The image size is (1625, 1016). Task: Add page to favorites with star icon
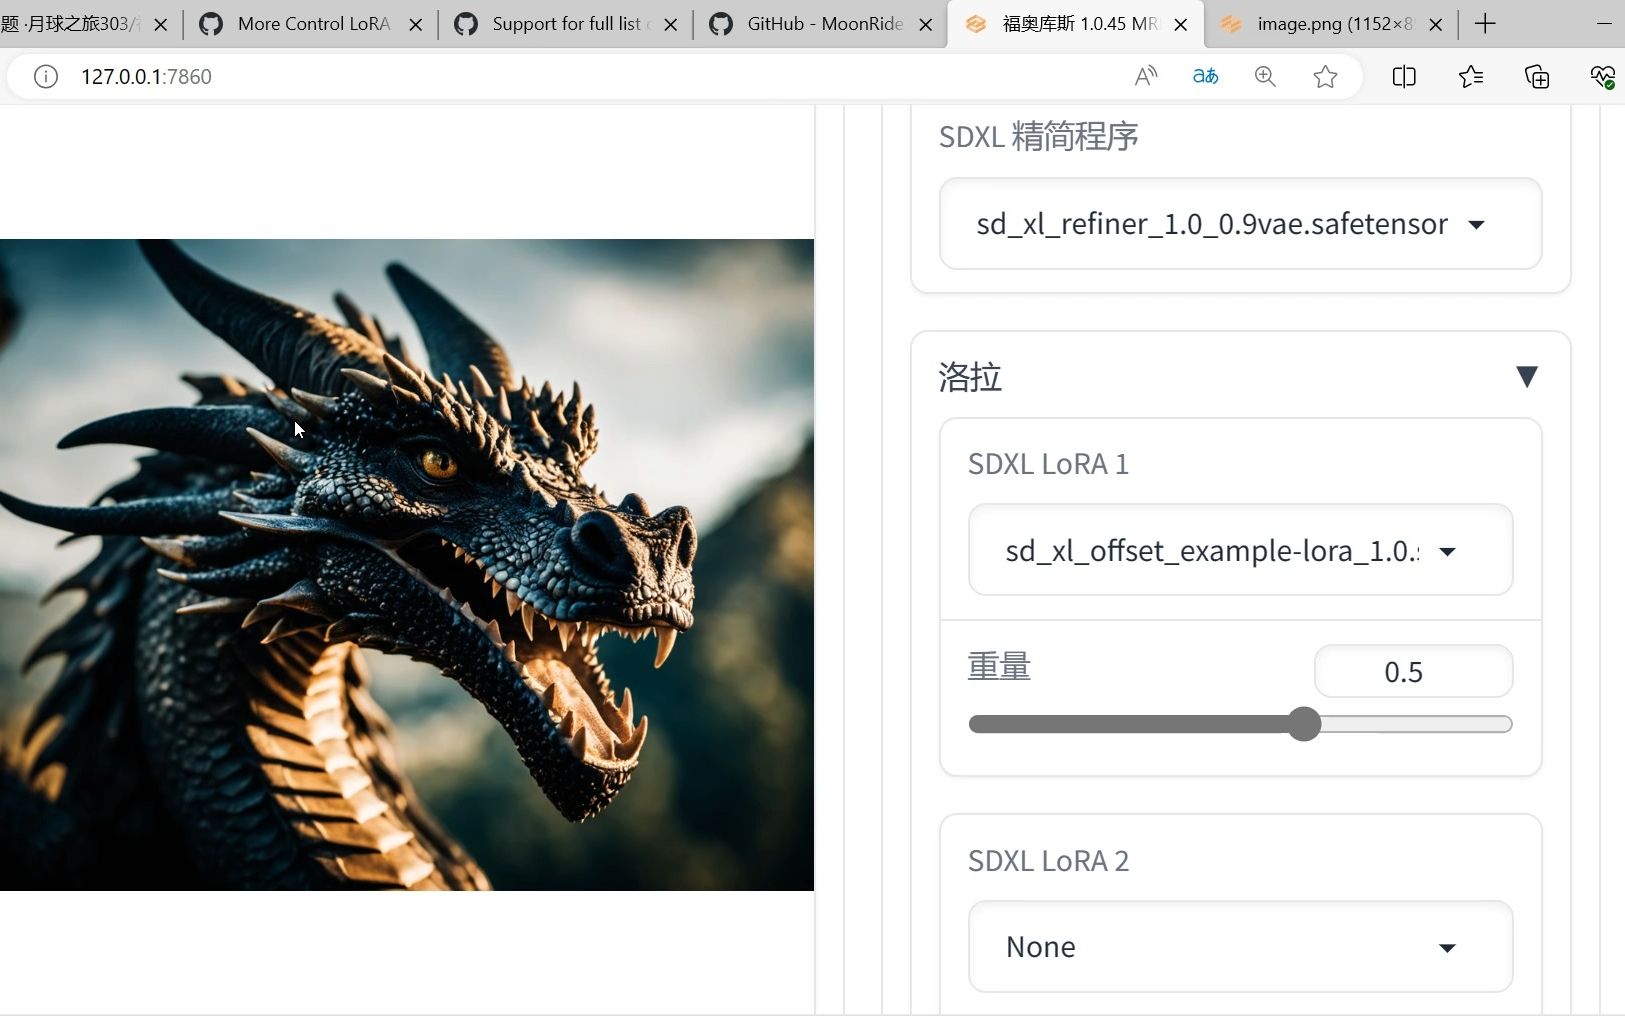1325,76
